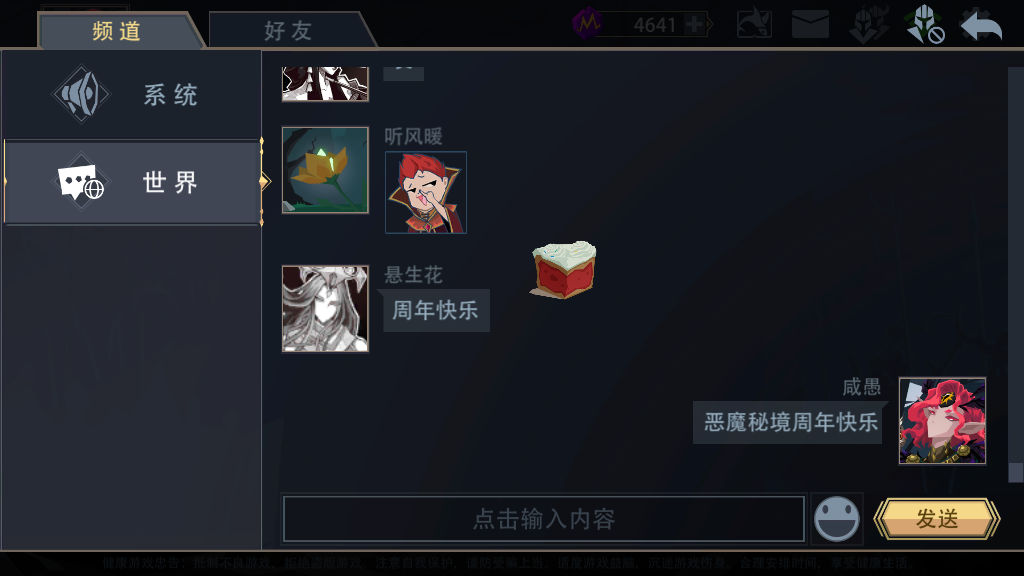Open 悬生花's grayscale avatar
1024x576 pixels.
pyautogui.click(x=325, y=308)
